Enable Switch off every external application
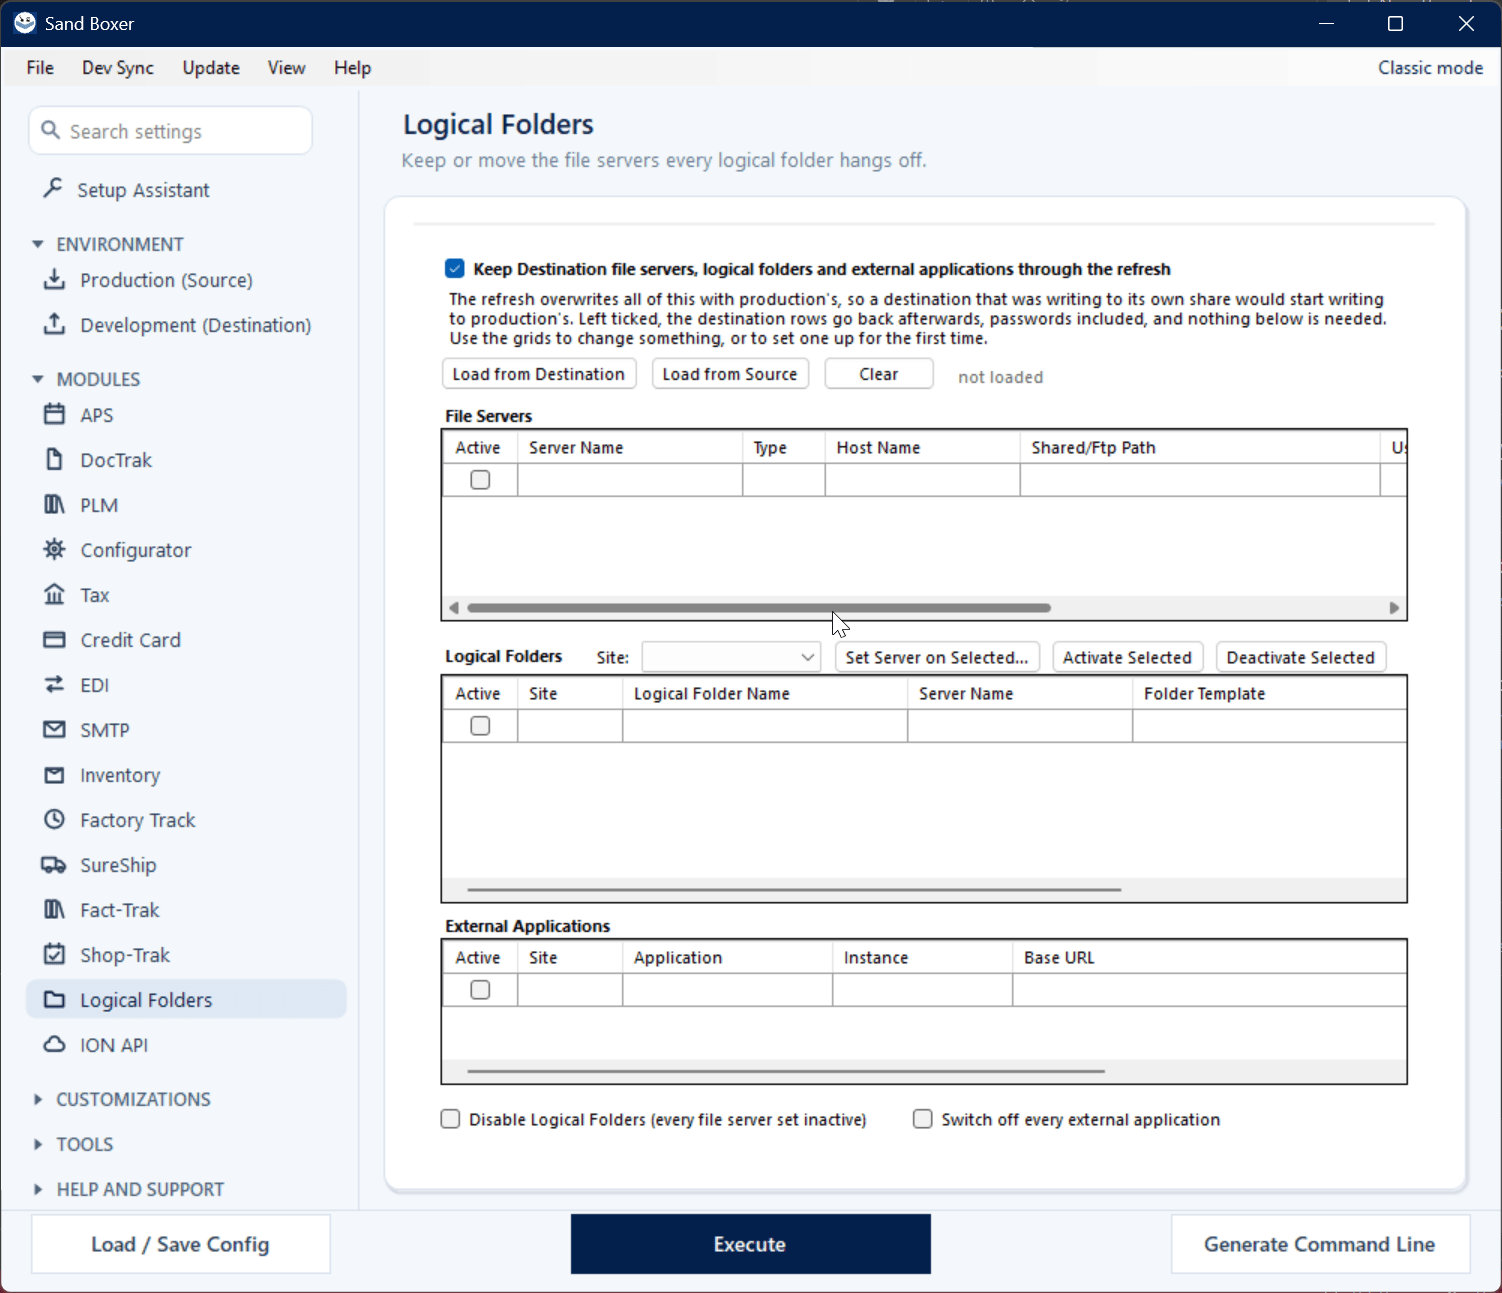This screenshot has width=1502, height=1293. click(x=922, y=1119)
